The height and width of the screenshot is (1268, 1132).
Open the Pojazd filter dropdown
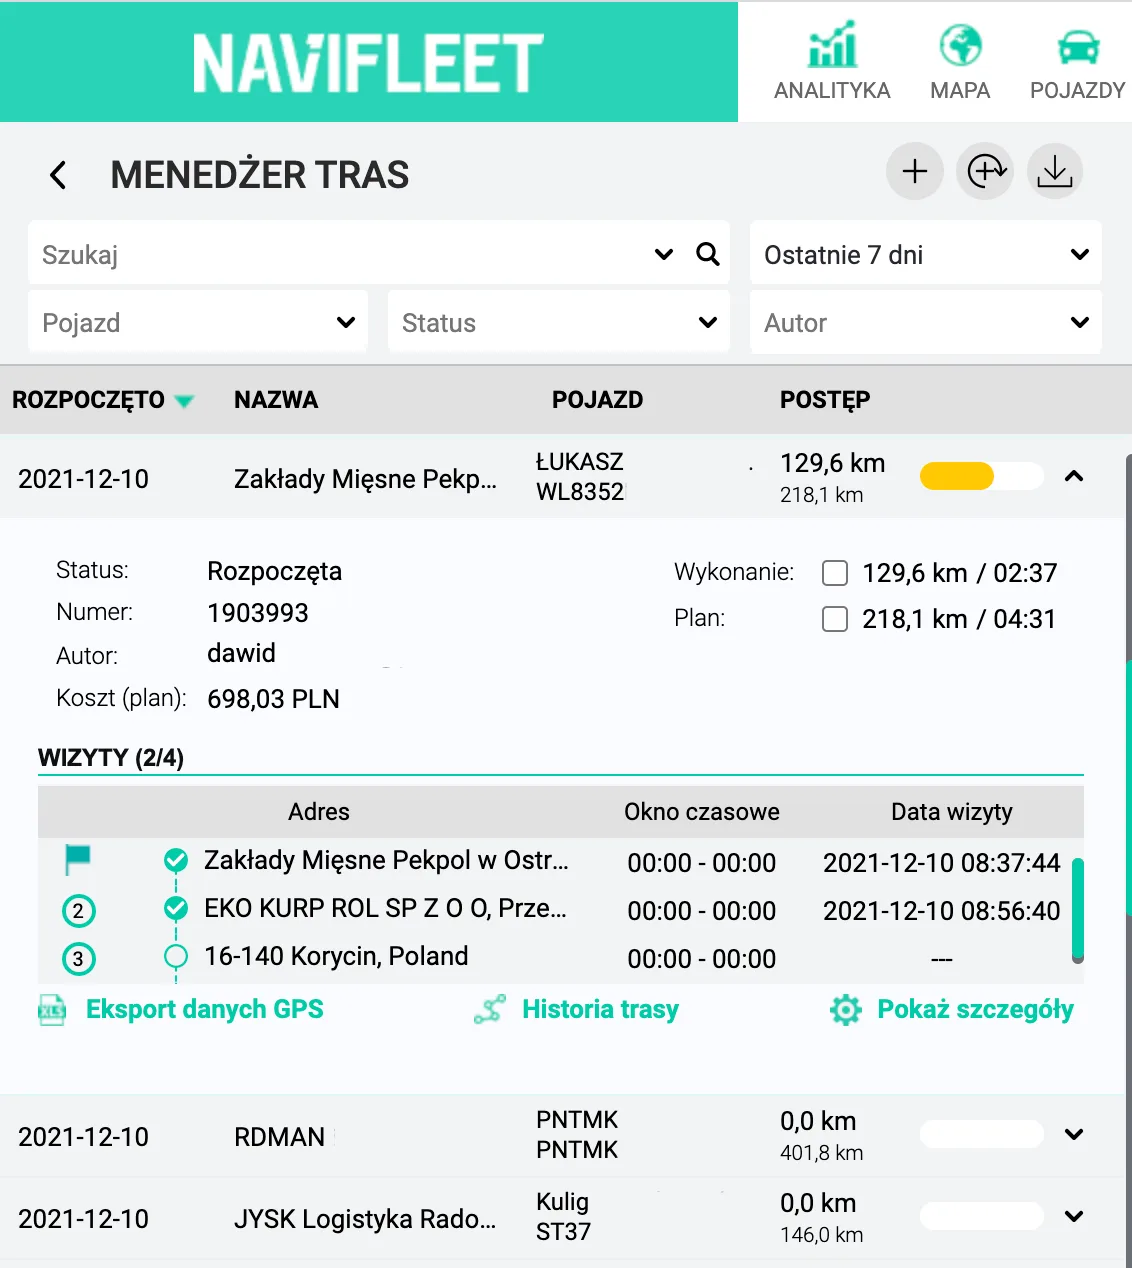coord(198,322)
